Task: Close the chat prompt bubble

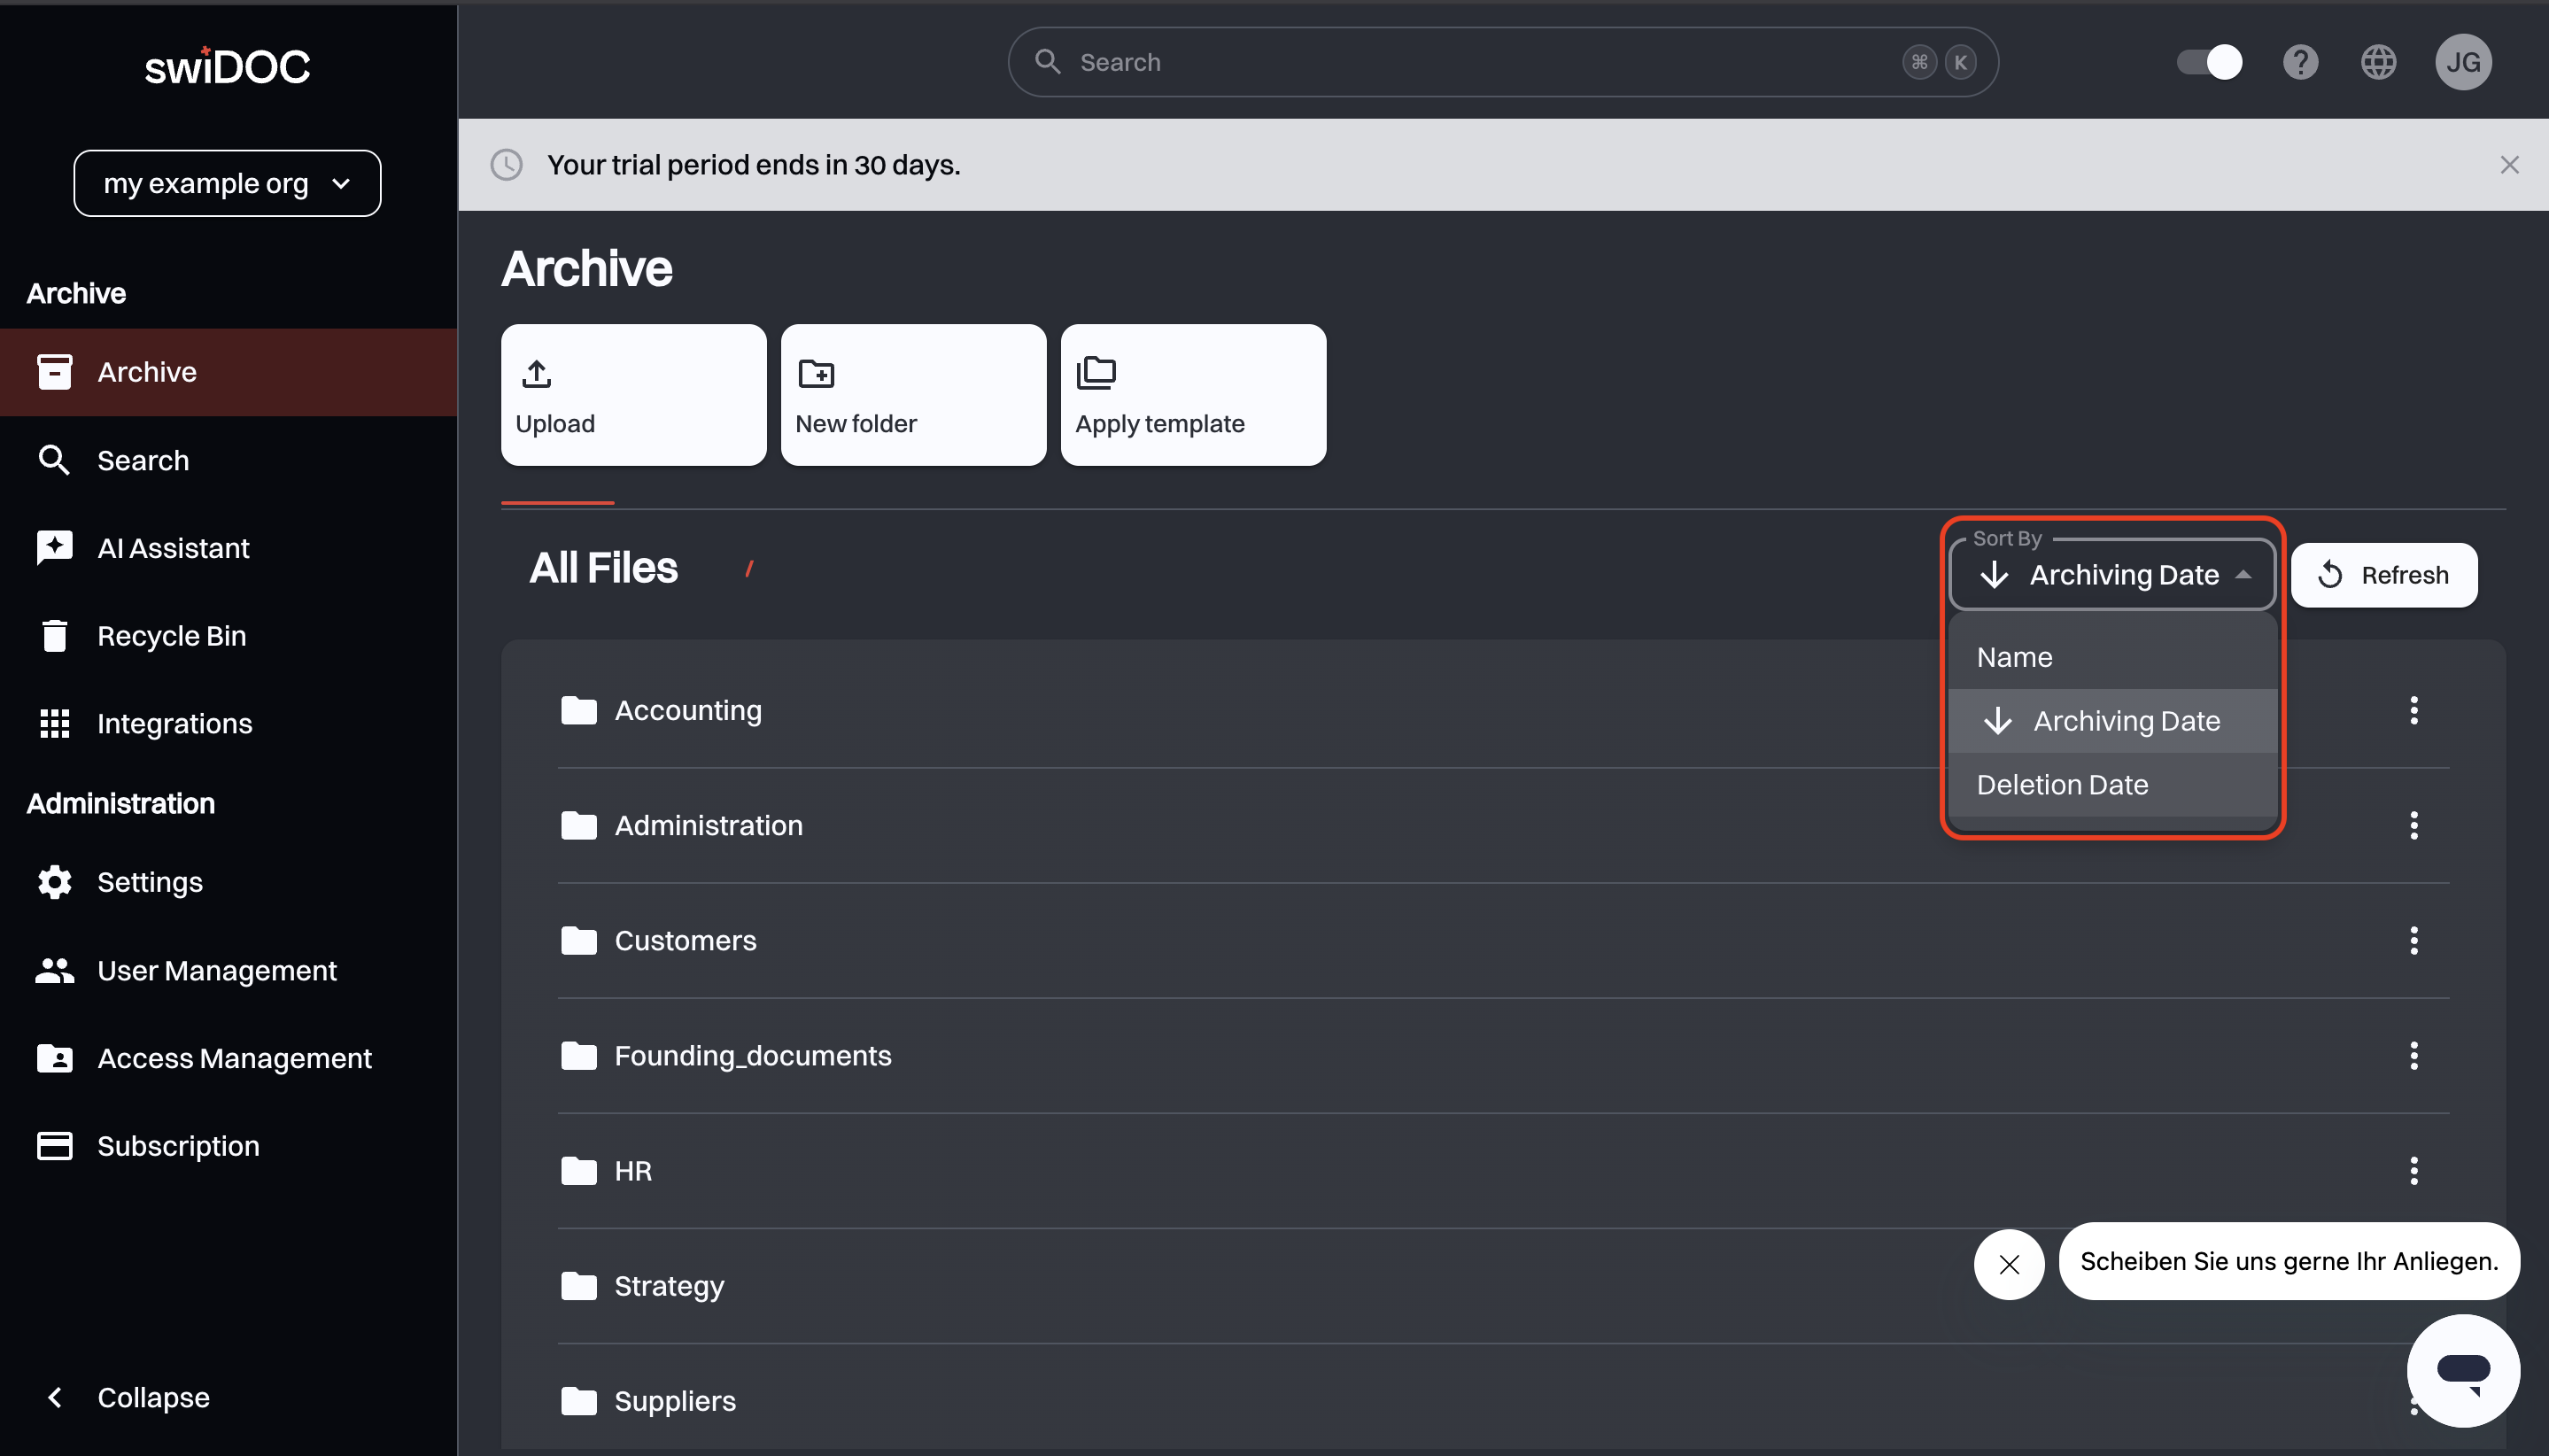Action: click(x=2008, y=1265)
